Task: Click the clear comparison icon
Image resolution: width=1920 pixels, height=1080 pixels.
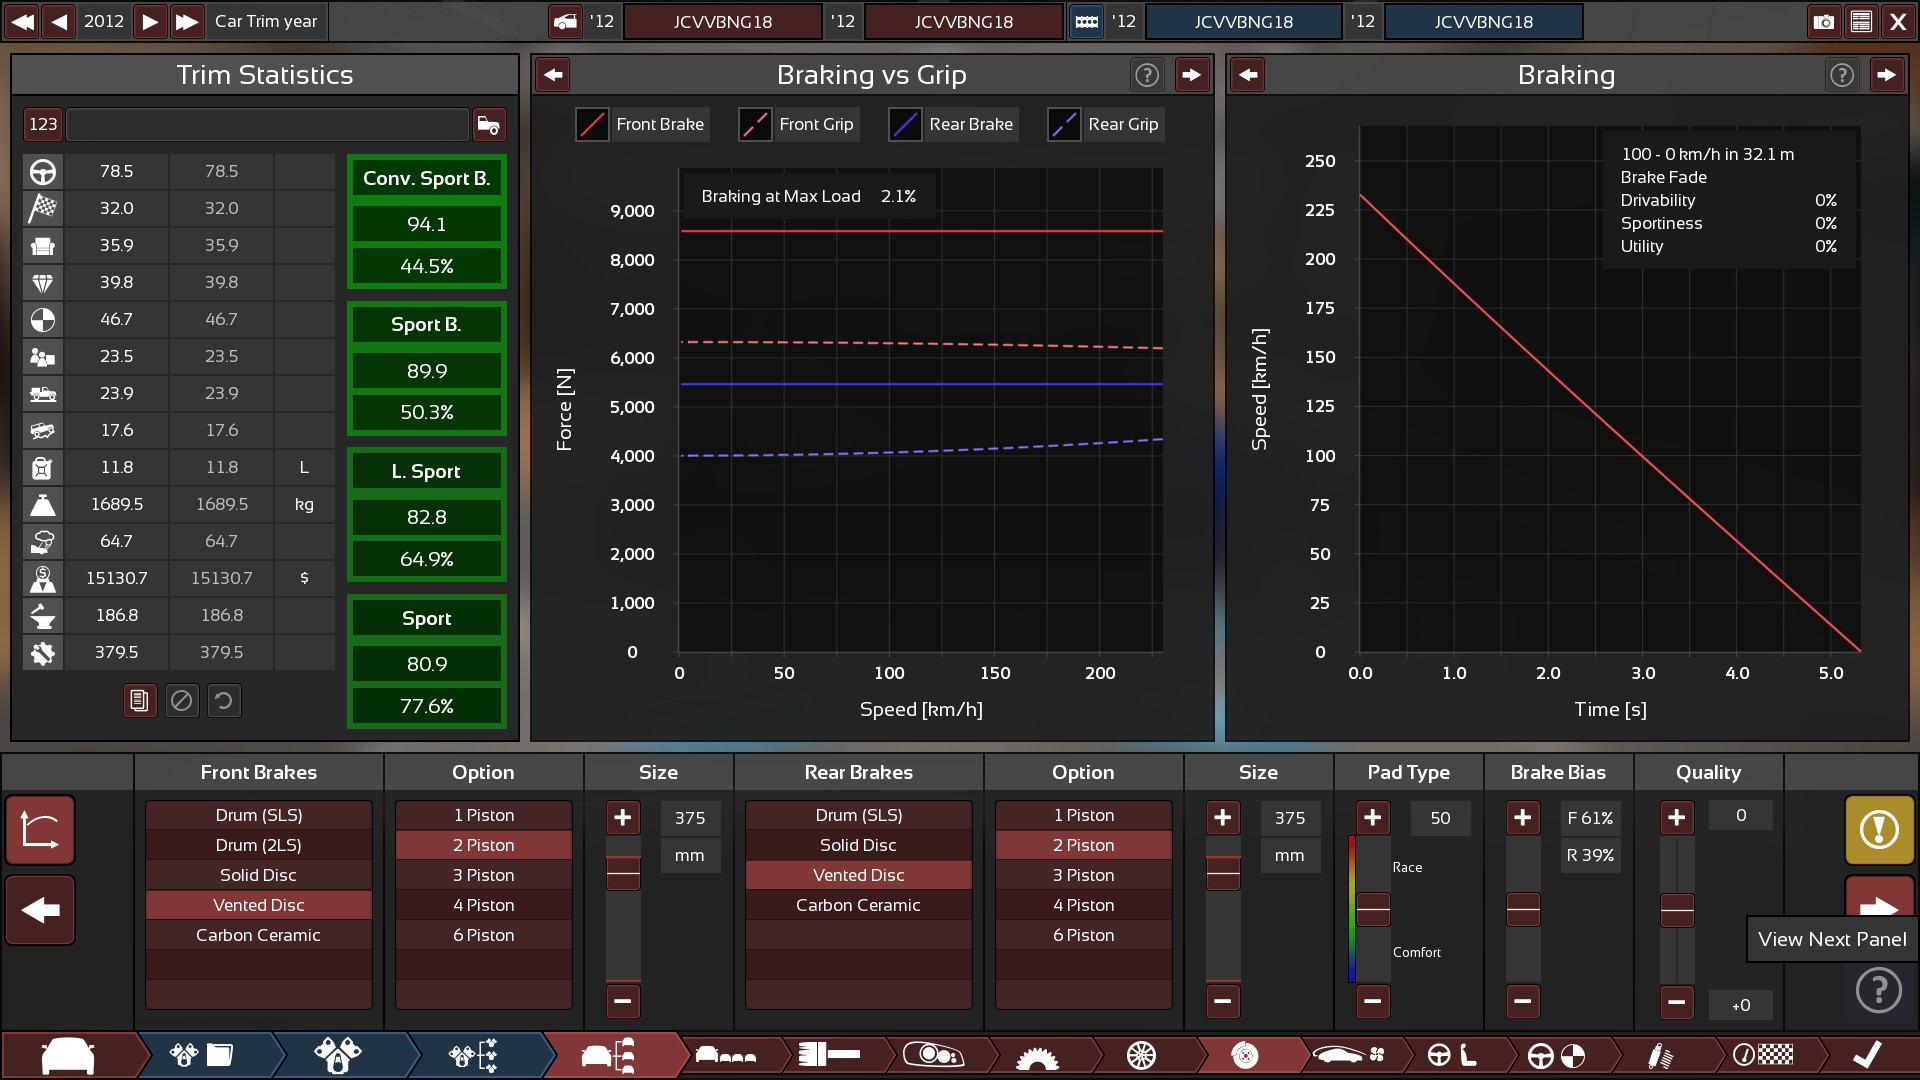Action: pos(182,701)
